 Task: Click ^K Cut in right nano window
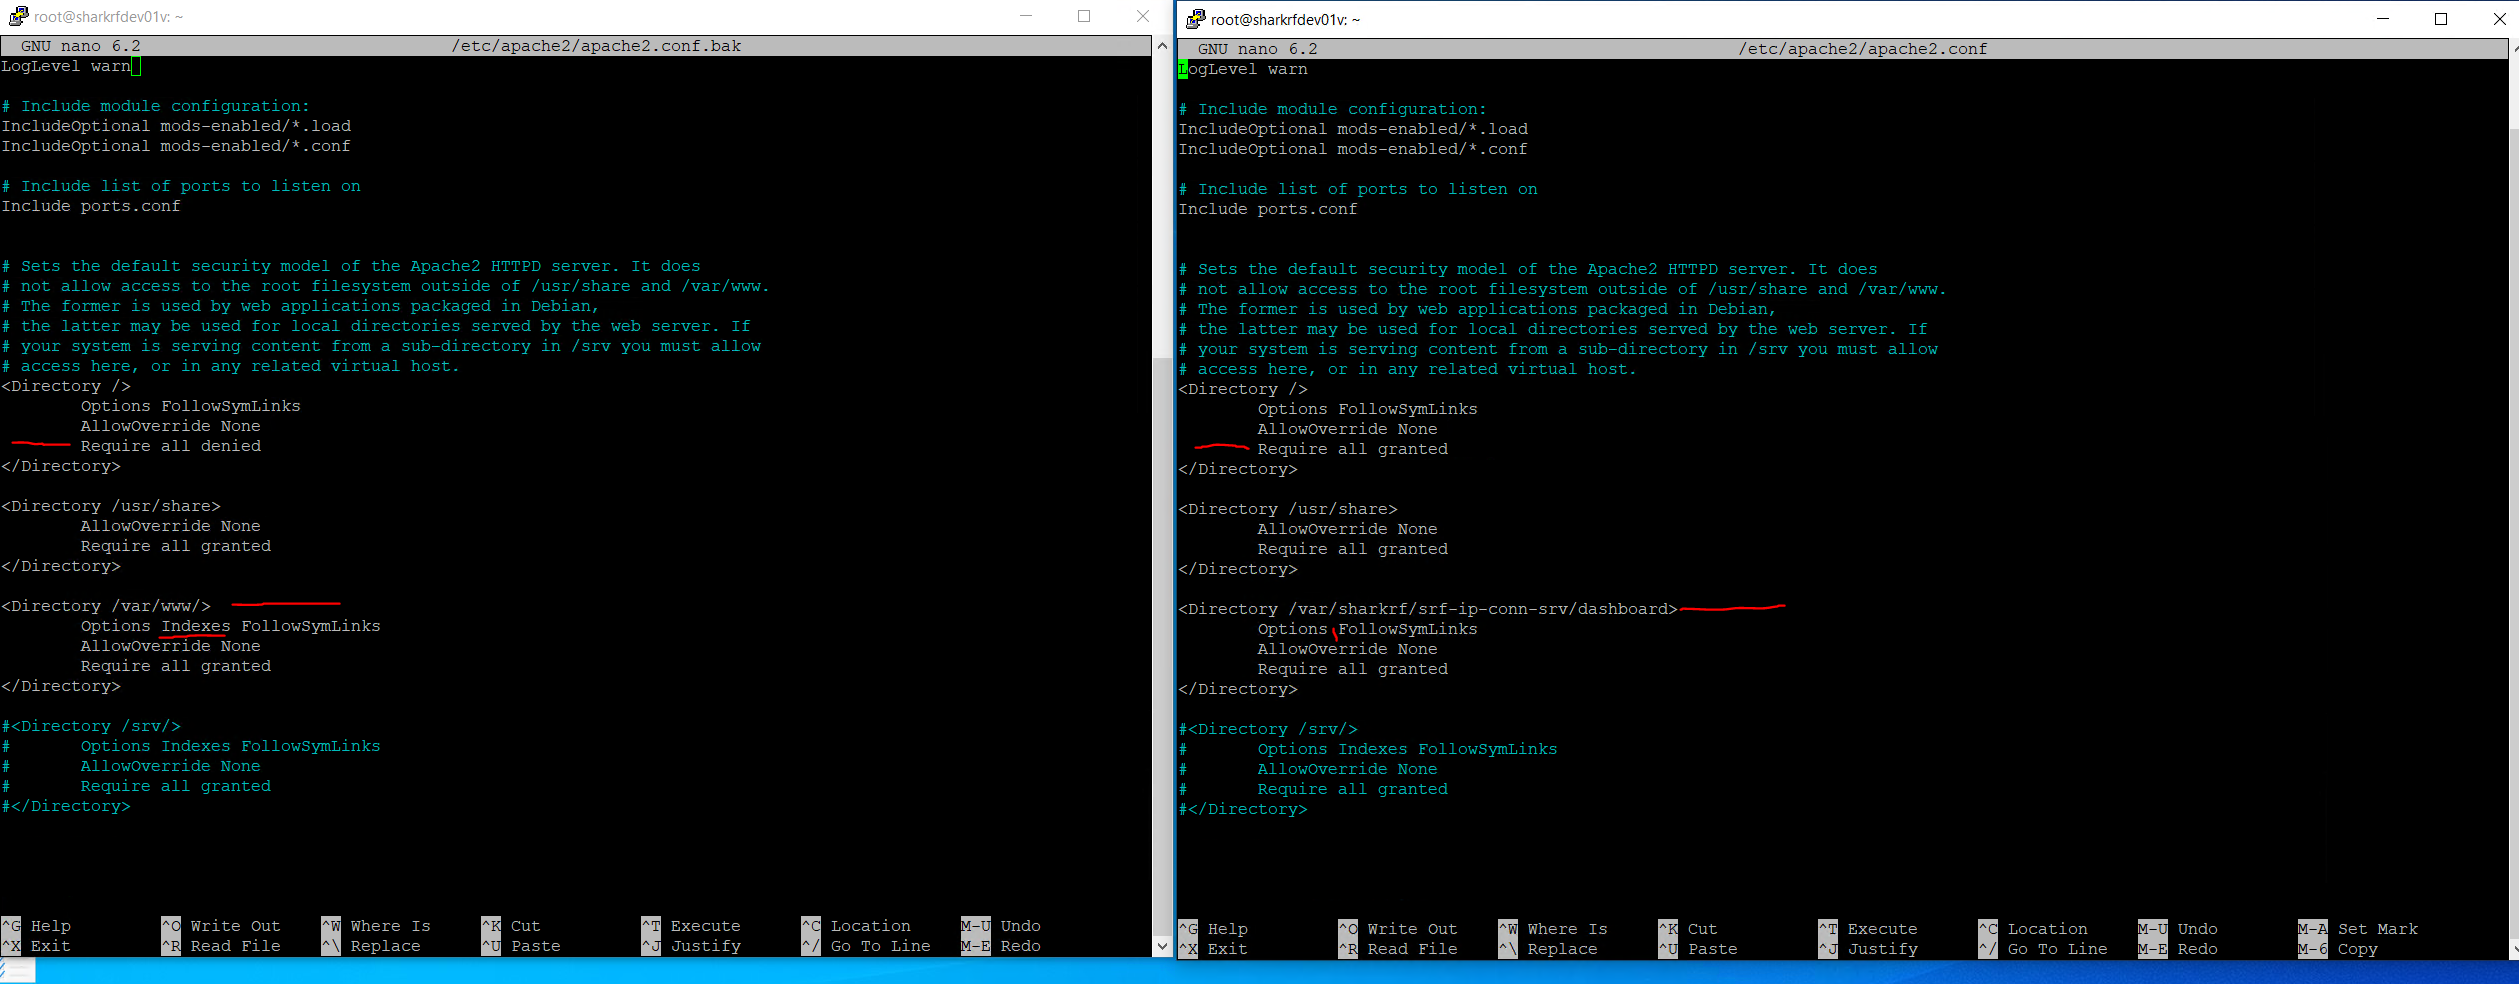tap(1688, 929)
